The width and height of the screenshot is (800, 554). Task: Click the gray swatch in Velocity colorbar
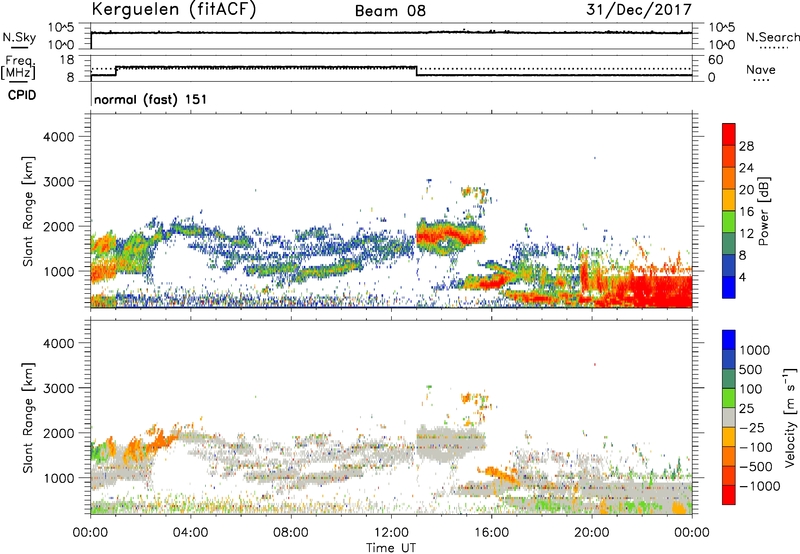coord(729,417)
